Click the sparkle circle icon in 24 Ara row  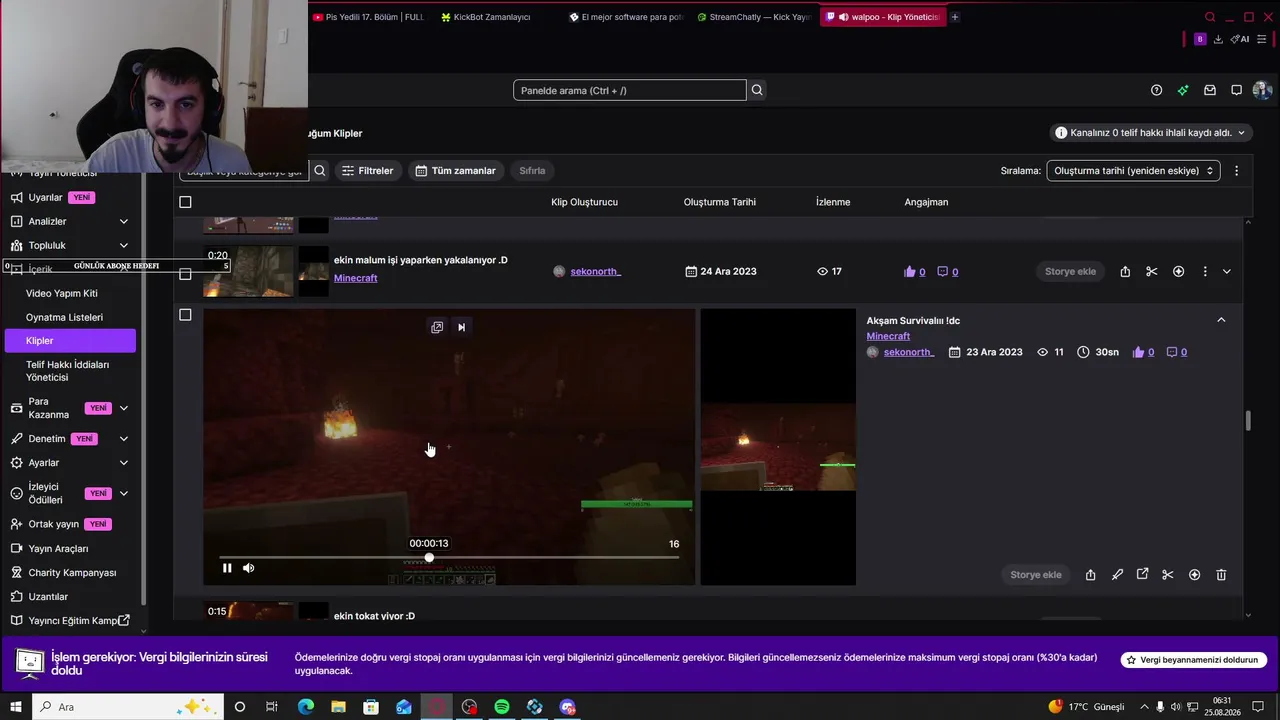pyautogui.click(x=1178, y=272)
